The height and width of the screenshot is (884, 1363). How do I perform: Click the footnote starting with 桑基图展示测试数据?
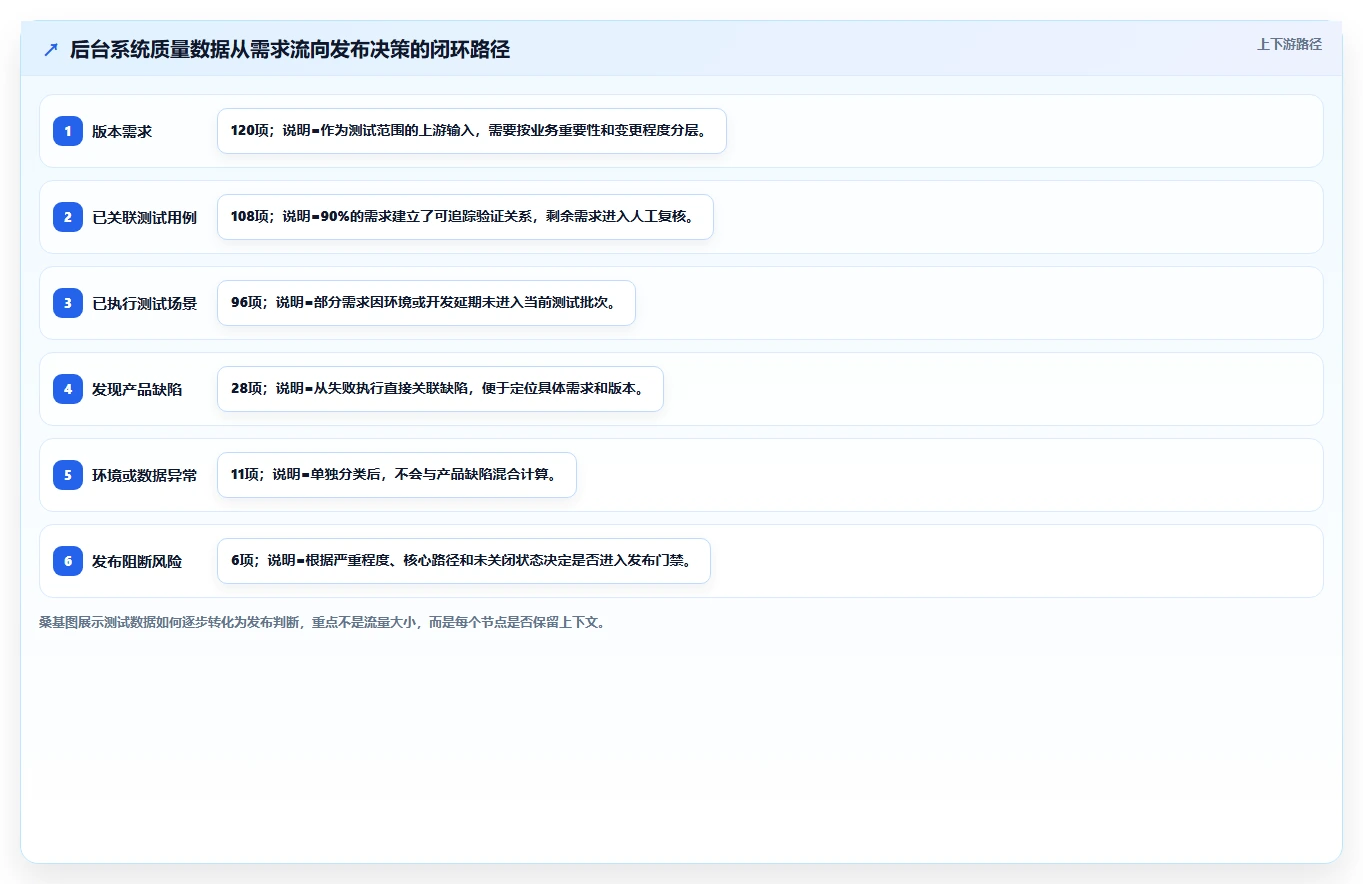pyautogui.click(x=322, y=622)
